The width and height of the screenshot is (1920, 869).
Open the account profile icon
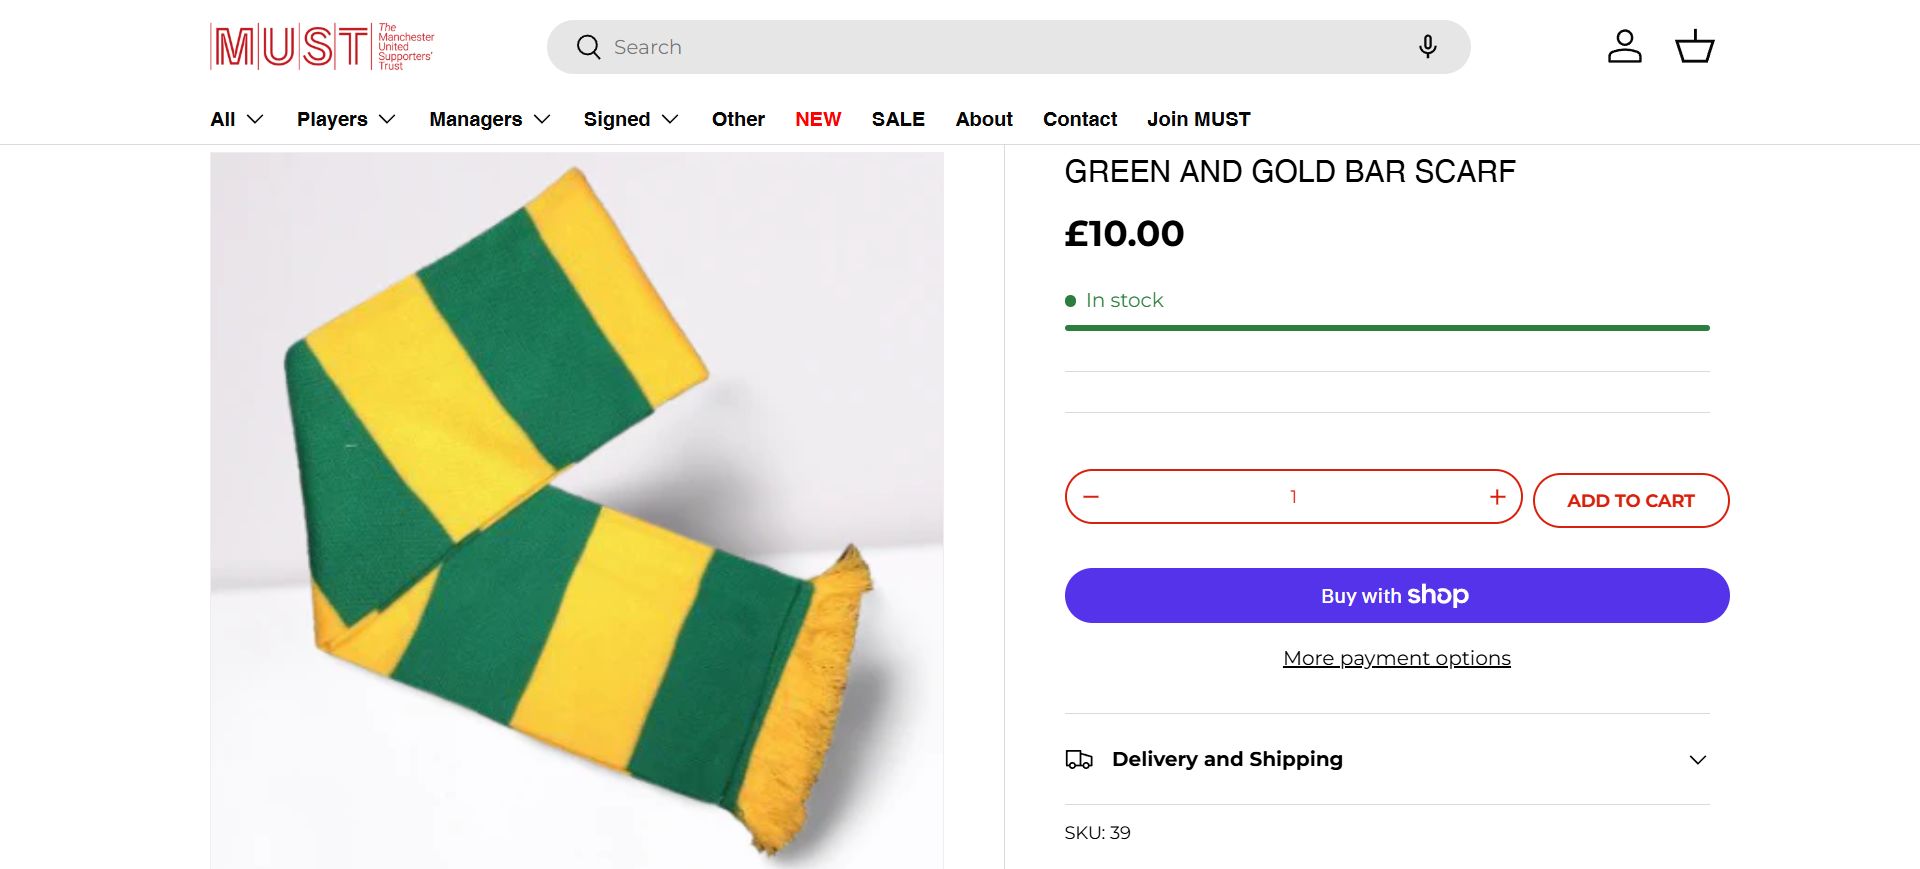(x=1624, y=47)
